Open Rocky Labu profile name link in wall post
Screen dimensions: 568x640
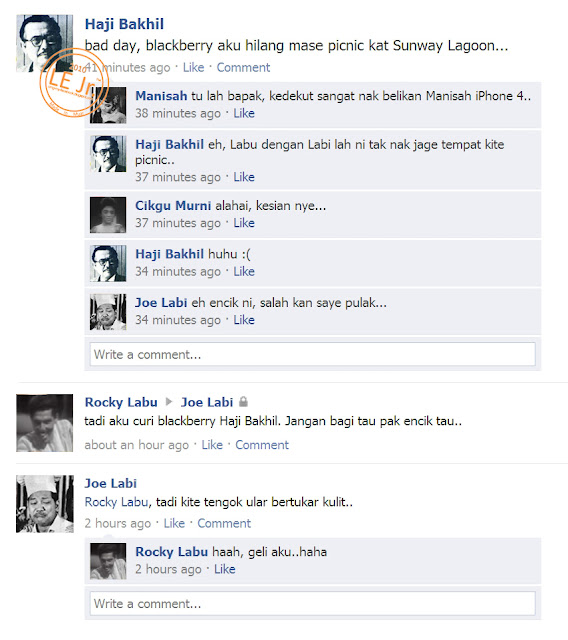(x=121, y=402)
